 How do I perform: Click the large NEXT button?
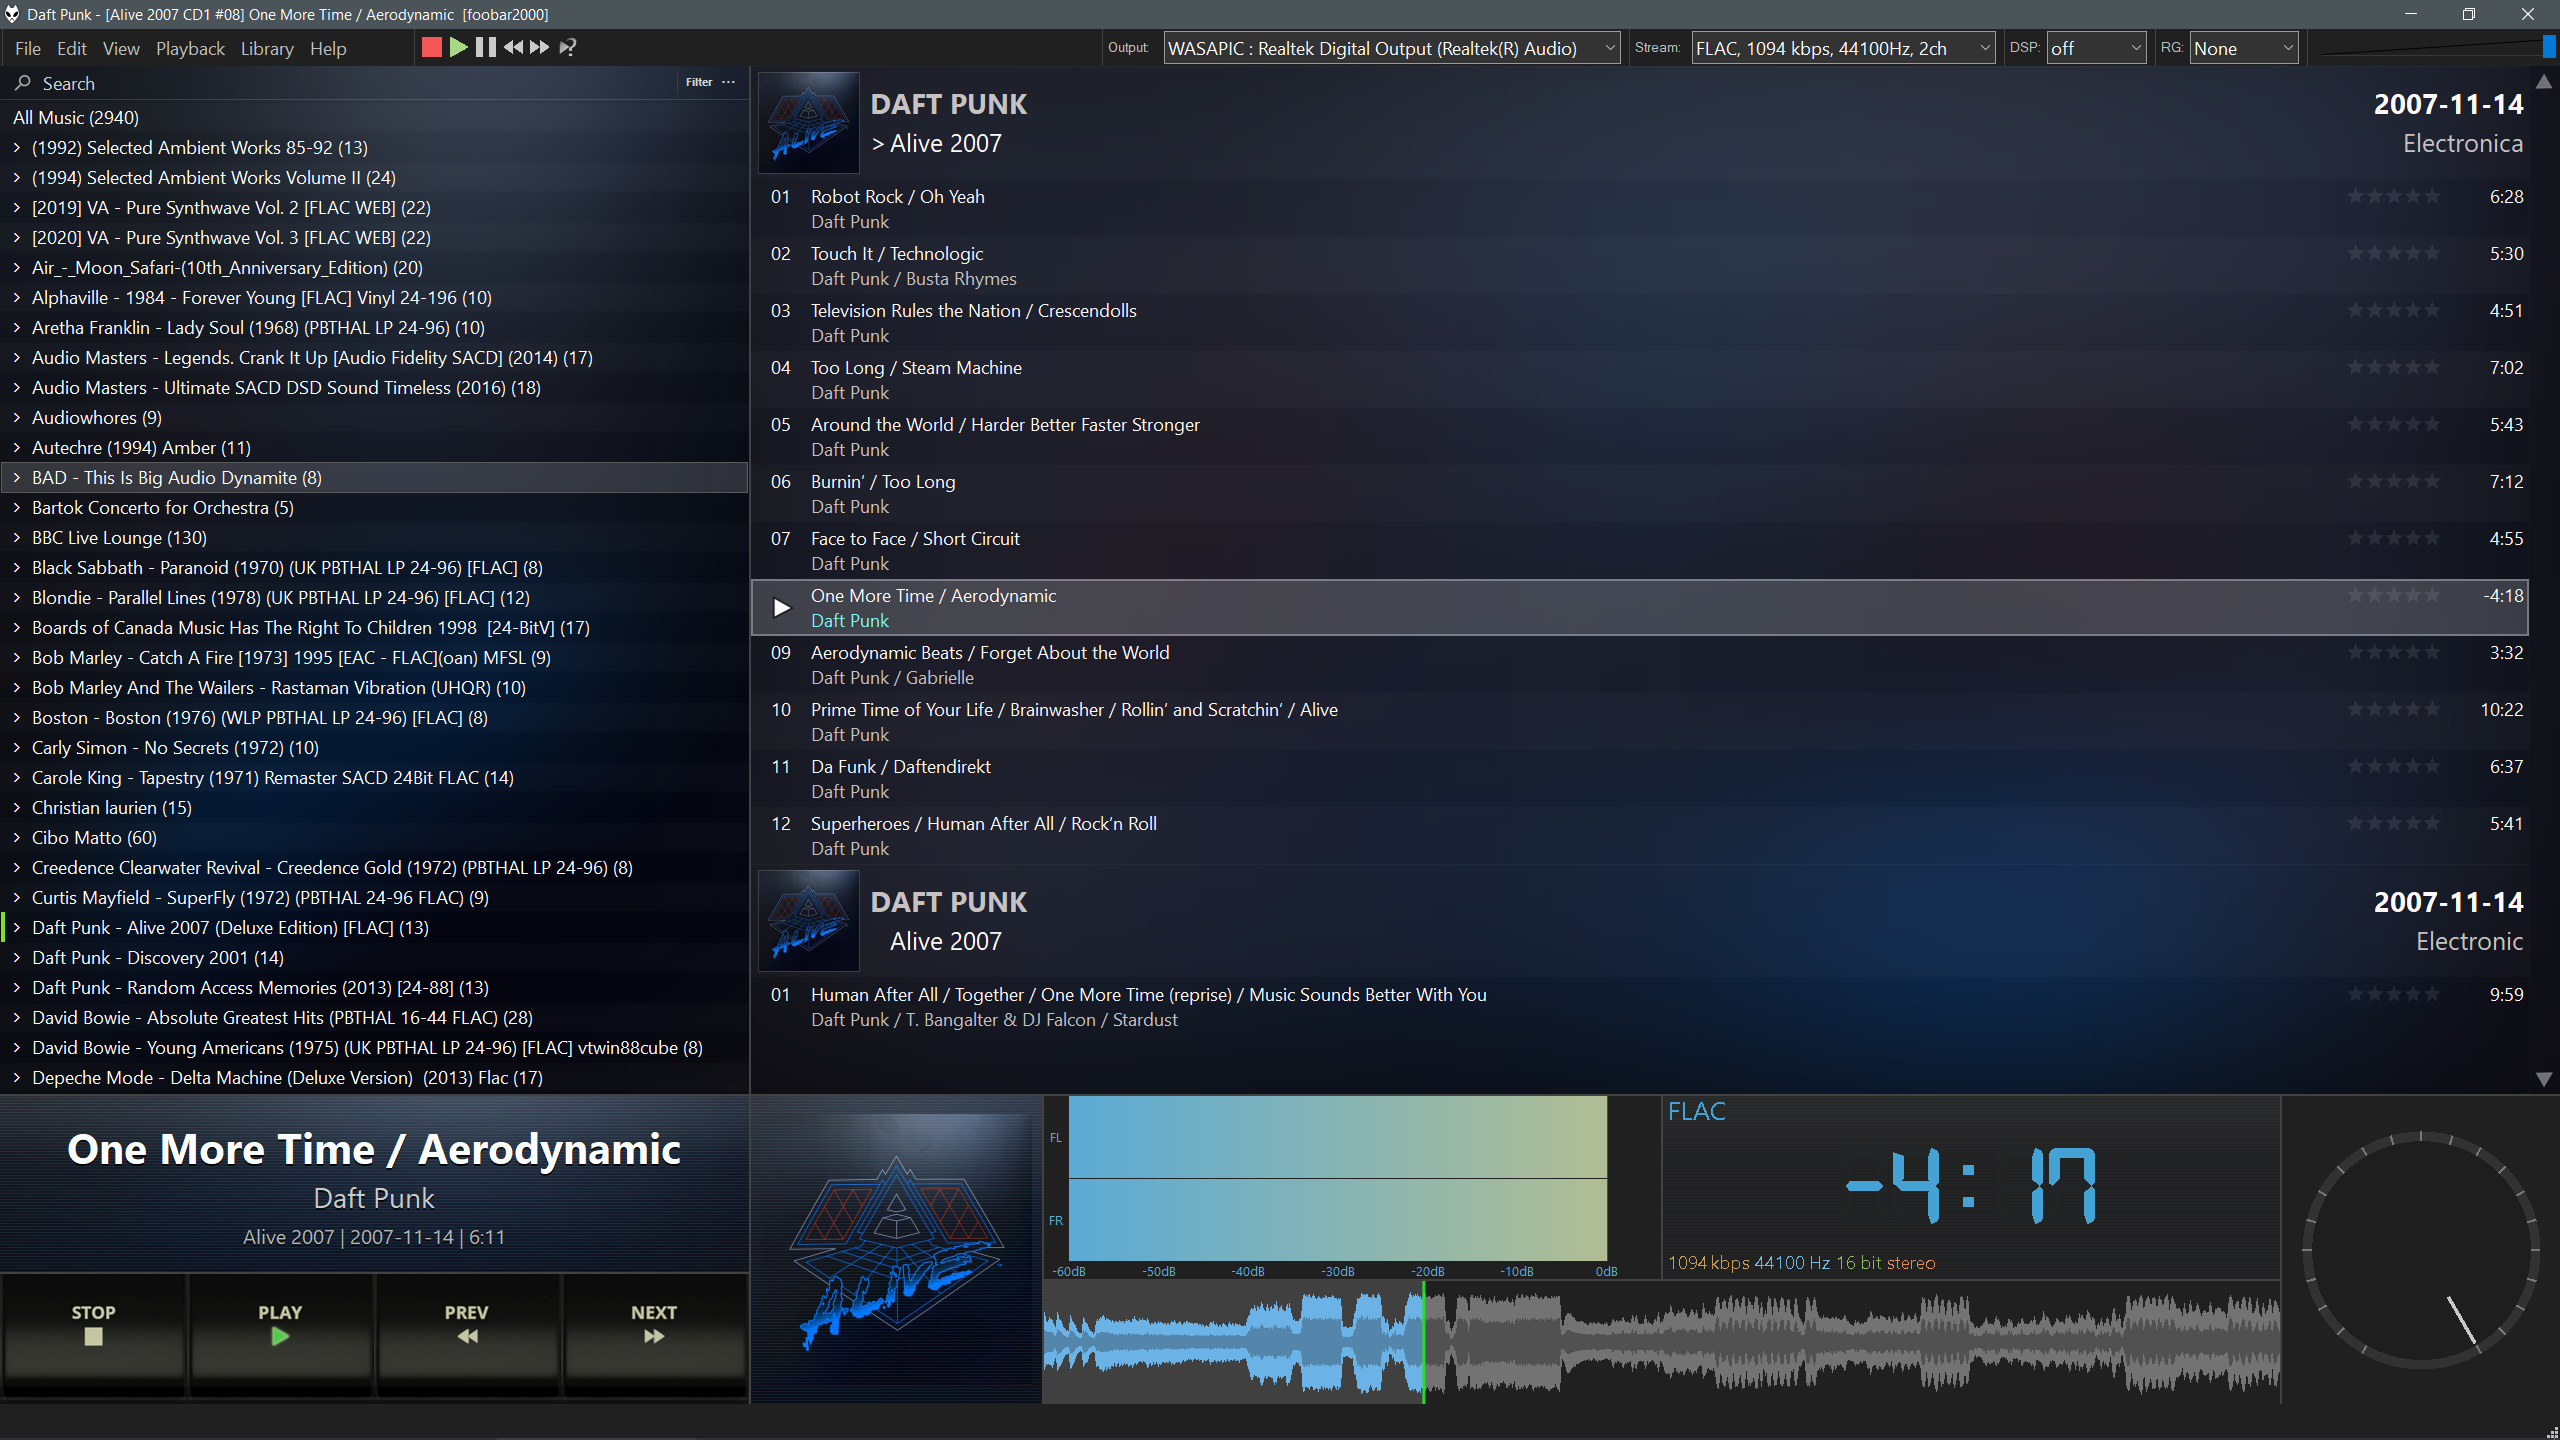(654, 1324)
